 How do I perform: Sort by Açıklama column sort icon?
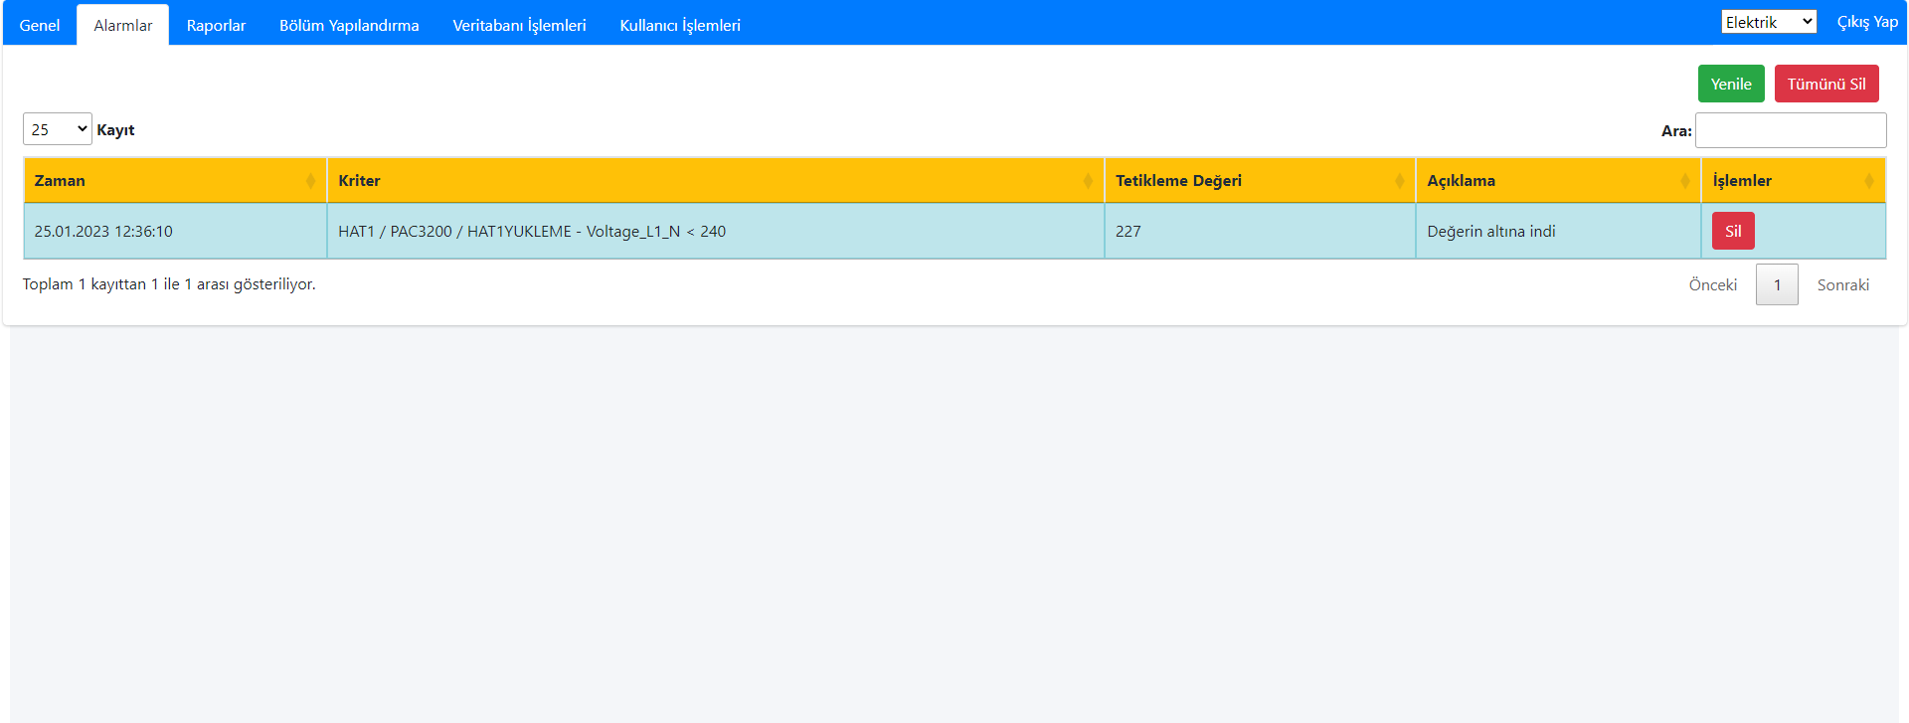click(x=1685, y=181)
